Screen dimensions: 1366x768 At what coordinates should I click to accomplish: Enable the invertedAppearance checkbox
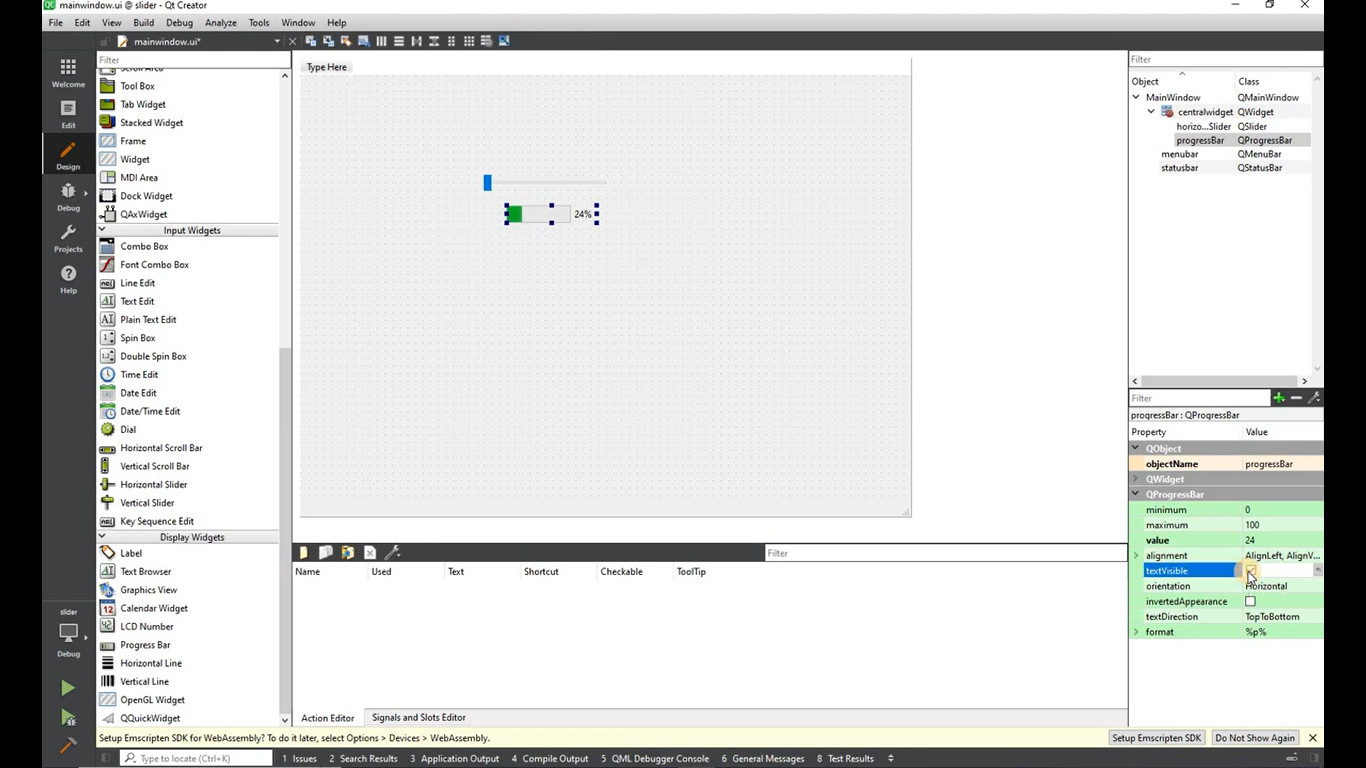pyautogui.click(x=1250, y=601)
